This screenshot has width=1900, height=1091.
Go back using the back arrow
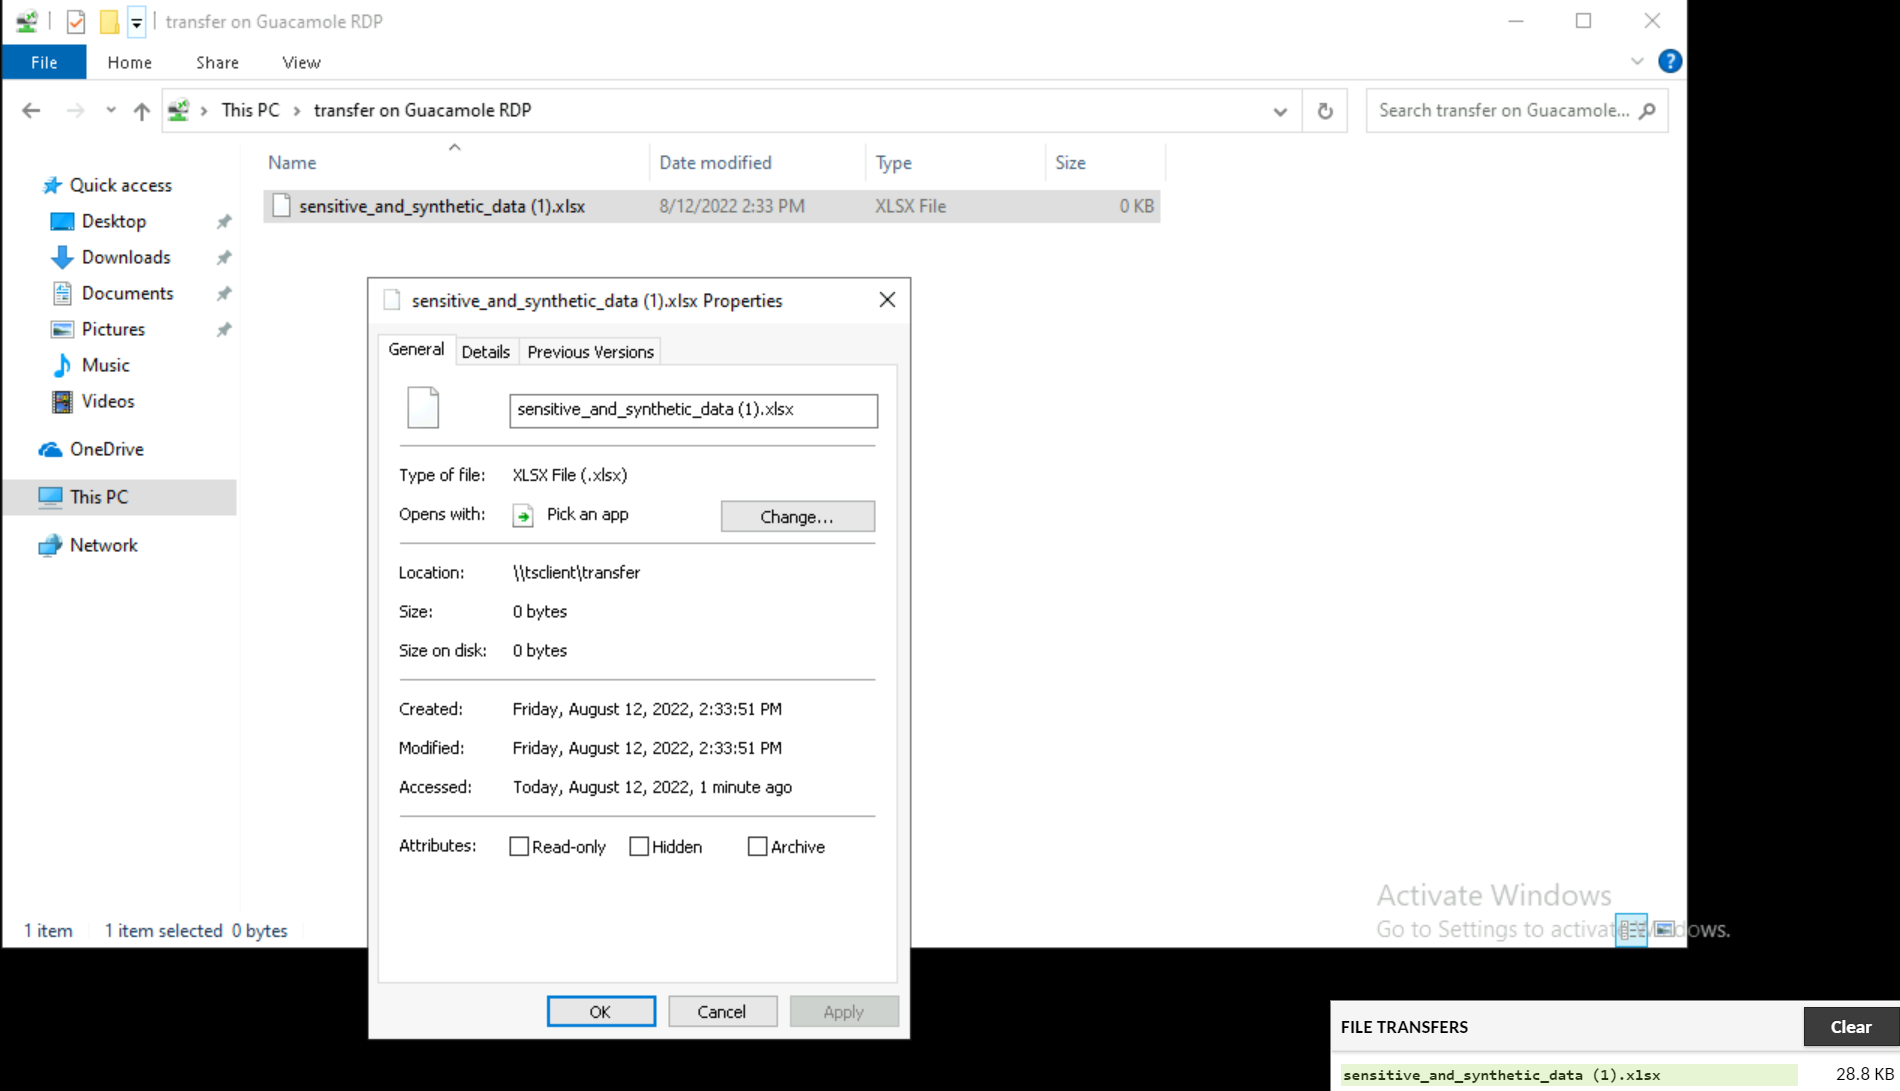pyautogui.click(x=31, y=111)
